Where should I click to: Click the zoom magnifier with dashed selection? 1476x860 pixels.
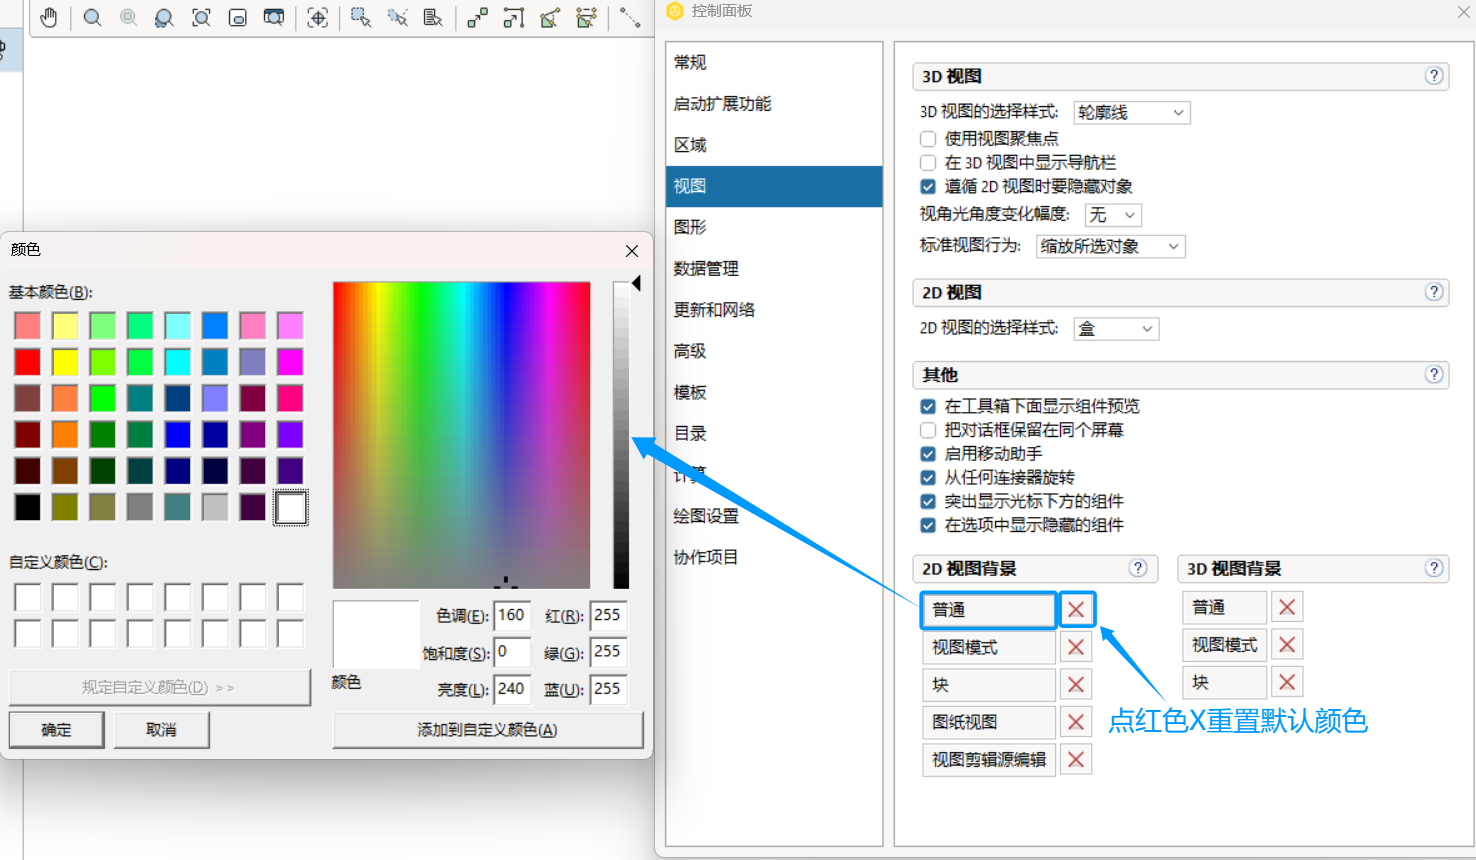pos(164,18)
